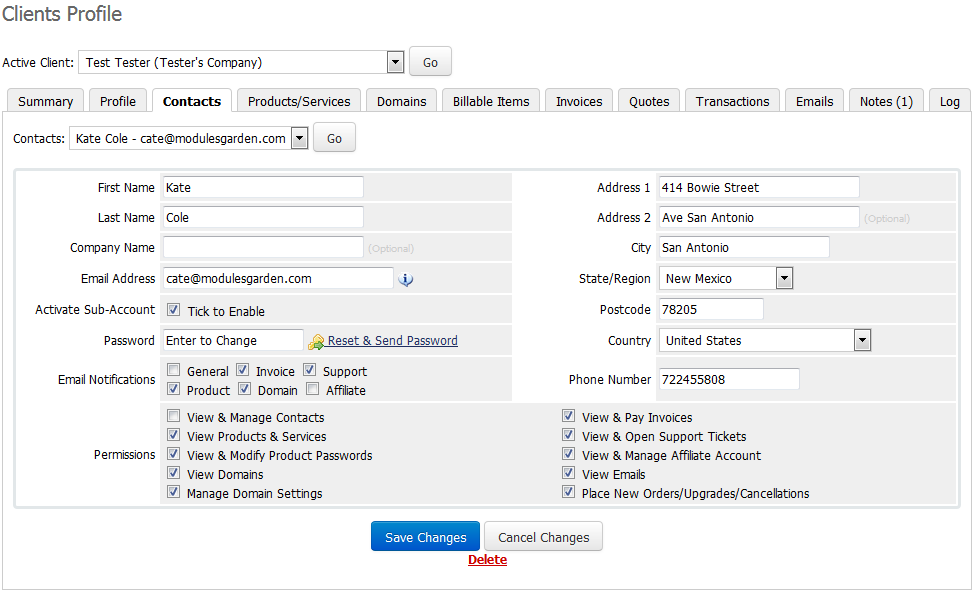Open the Quotes tab
Image resolution: width=974 pixels, height=592 pixels.
pyautogui.click(x=649, y=101)
